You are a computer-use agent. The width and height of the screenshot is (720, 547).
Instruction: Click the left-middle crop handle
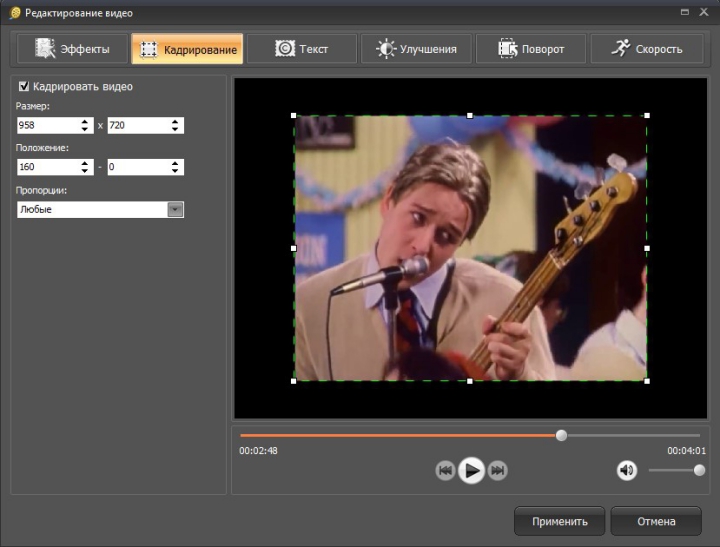(x=293, y=248)
